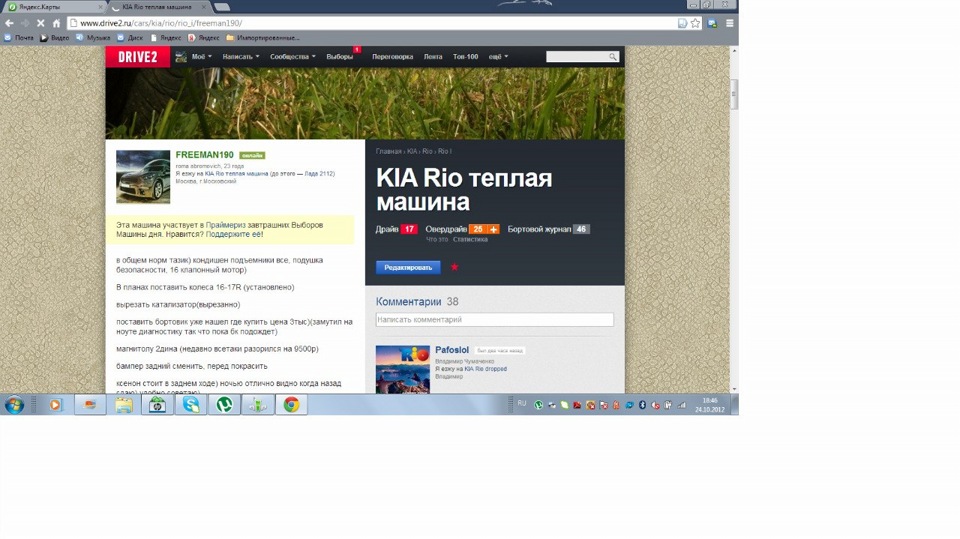Open the Chrome menu (three lines) icon
The width and height of the screenshot is (960, 539).
coord(730,23)
